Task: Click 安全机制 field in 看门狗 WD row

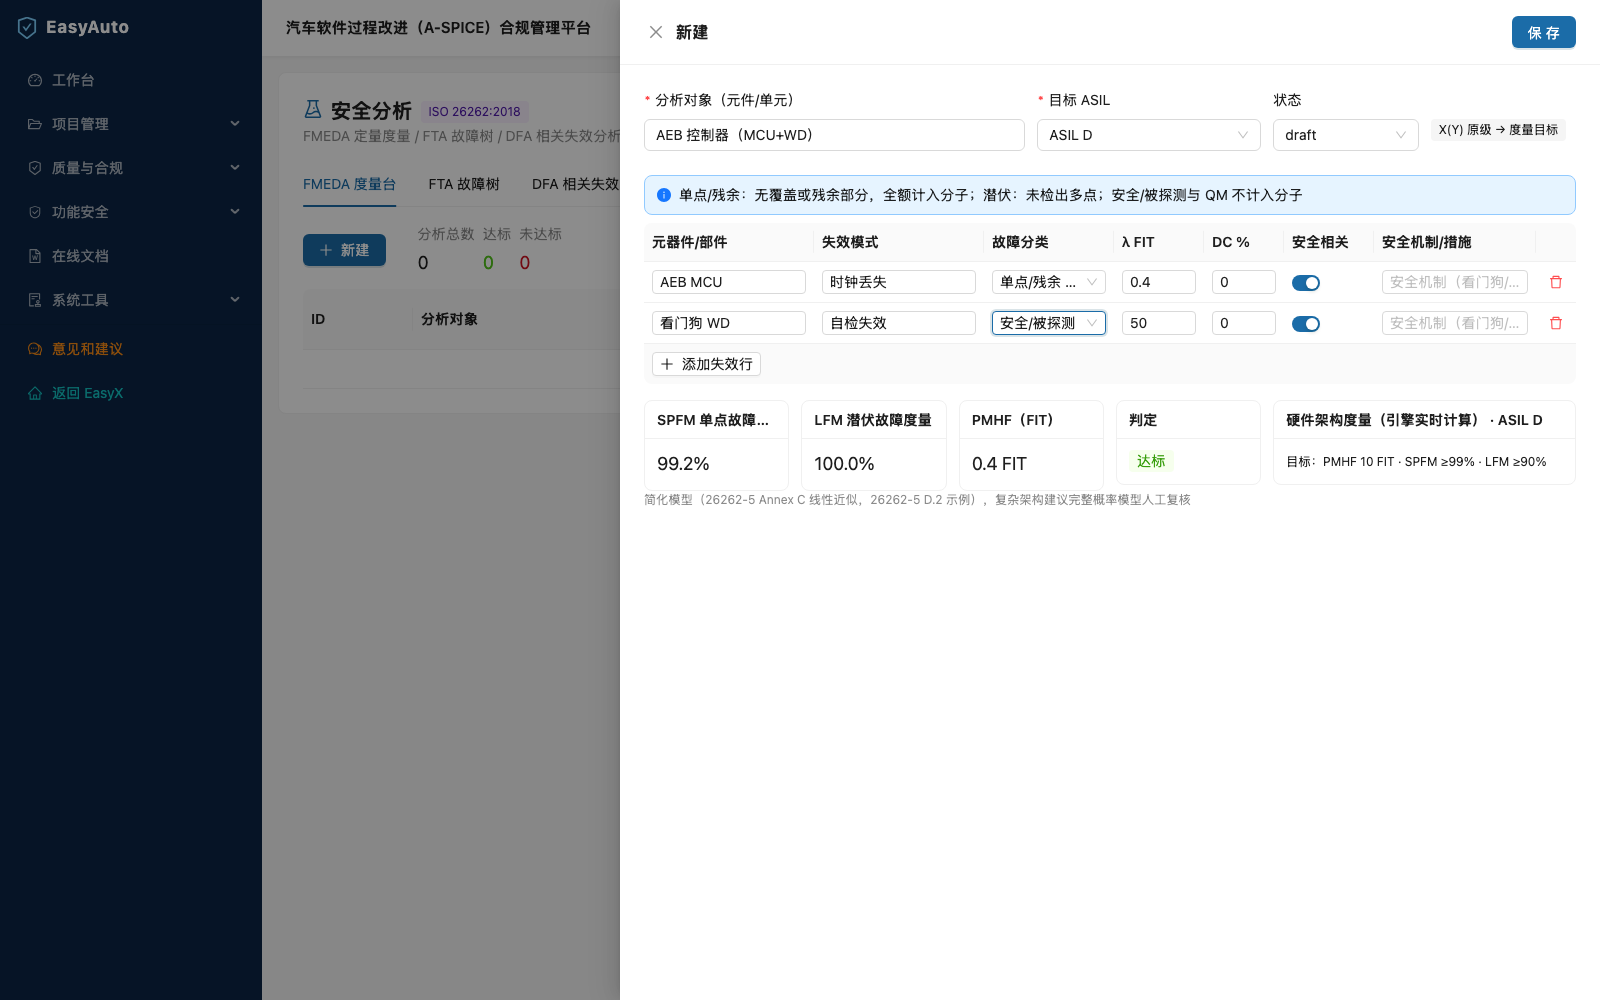Action: [1455, 323]
